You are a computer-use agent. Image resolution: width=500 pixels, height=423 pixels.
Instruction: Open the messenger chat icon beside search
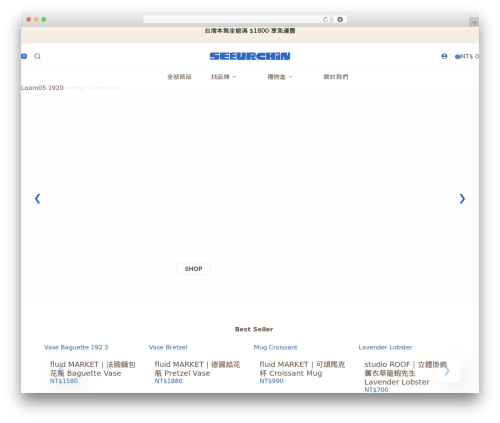tap(24, 56)
